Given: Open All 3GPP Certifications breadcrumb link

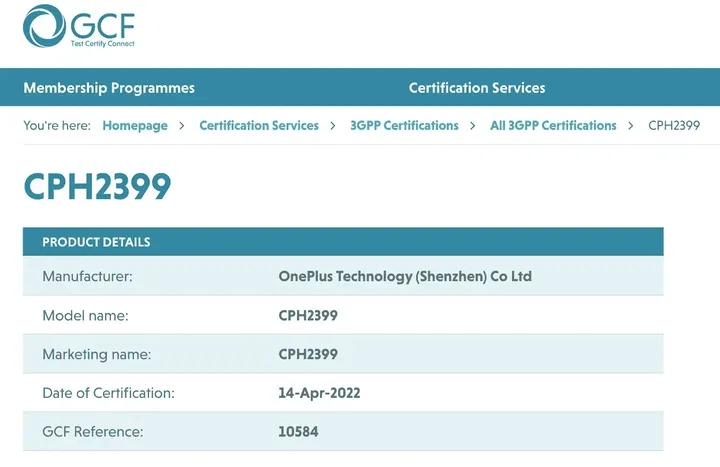Looking at the screenshot, I should [x=553, y=126].
